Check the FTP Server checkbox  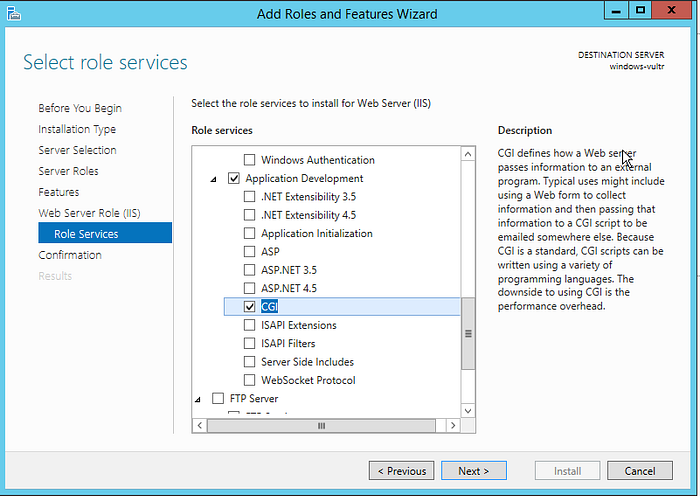point(218,398)
